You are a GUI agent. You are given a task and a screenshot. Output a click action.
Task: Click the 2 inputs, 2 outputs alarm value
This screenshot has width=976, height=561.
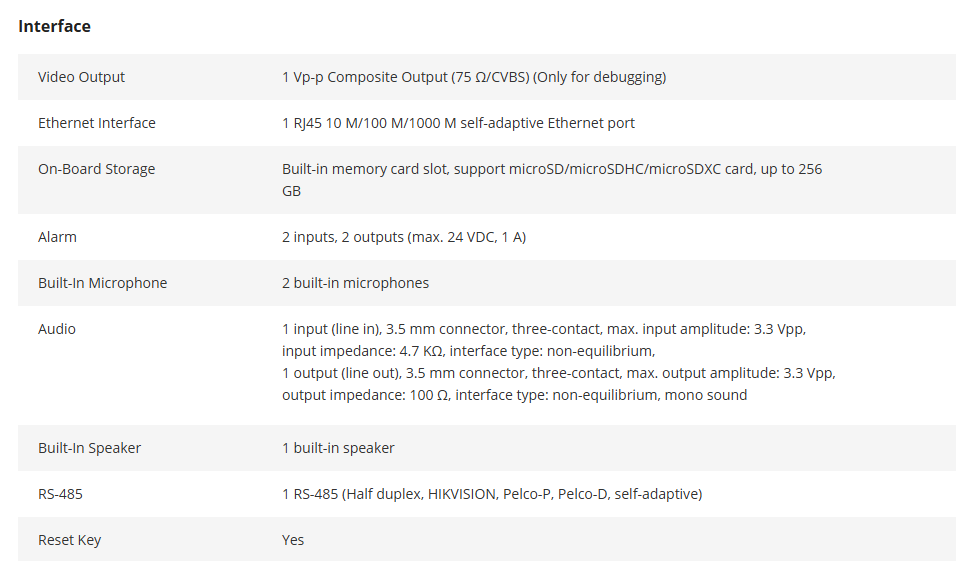[x=404, y=237]
